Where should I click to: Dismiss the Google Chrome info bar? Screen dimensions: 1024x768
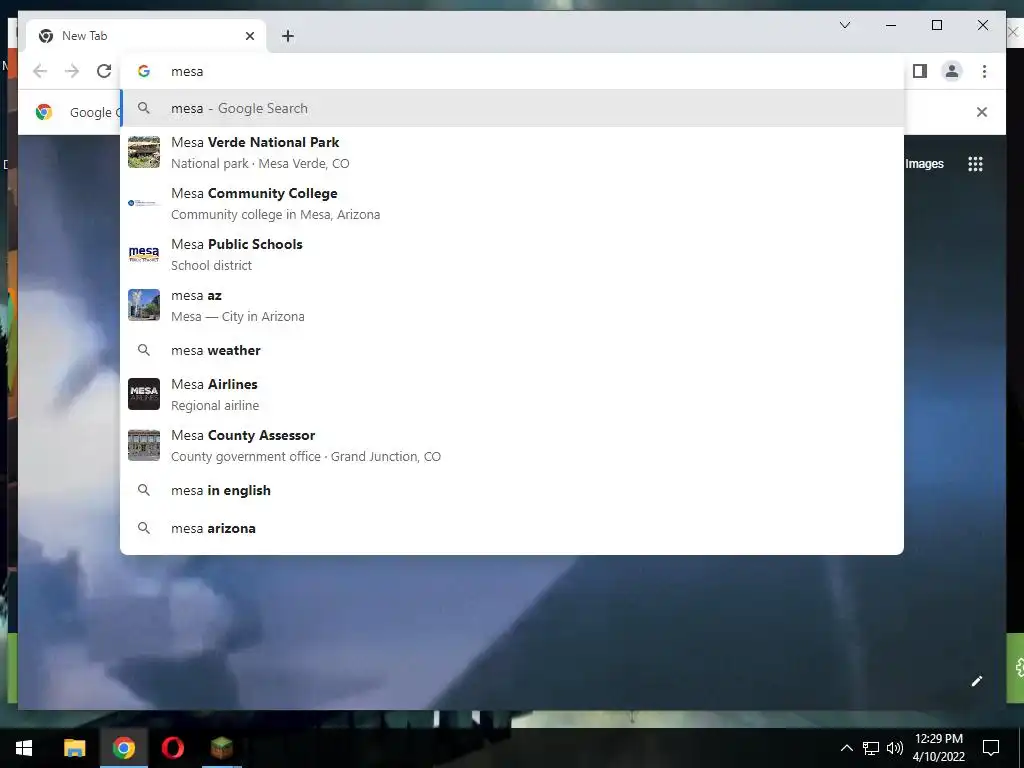tap(981, 112)
